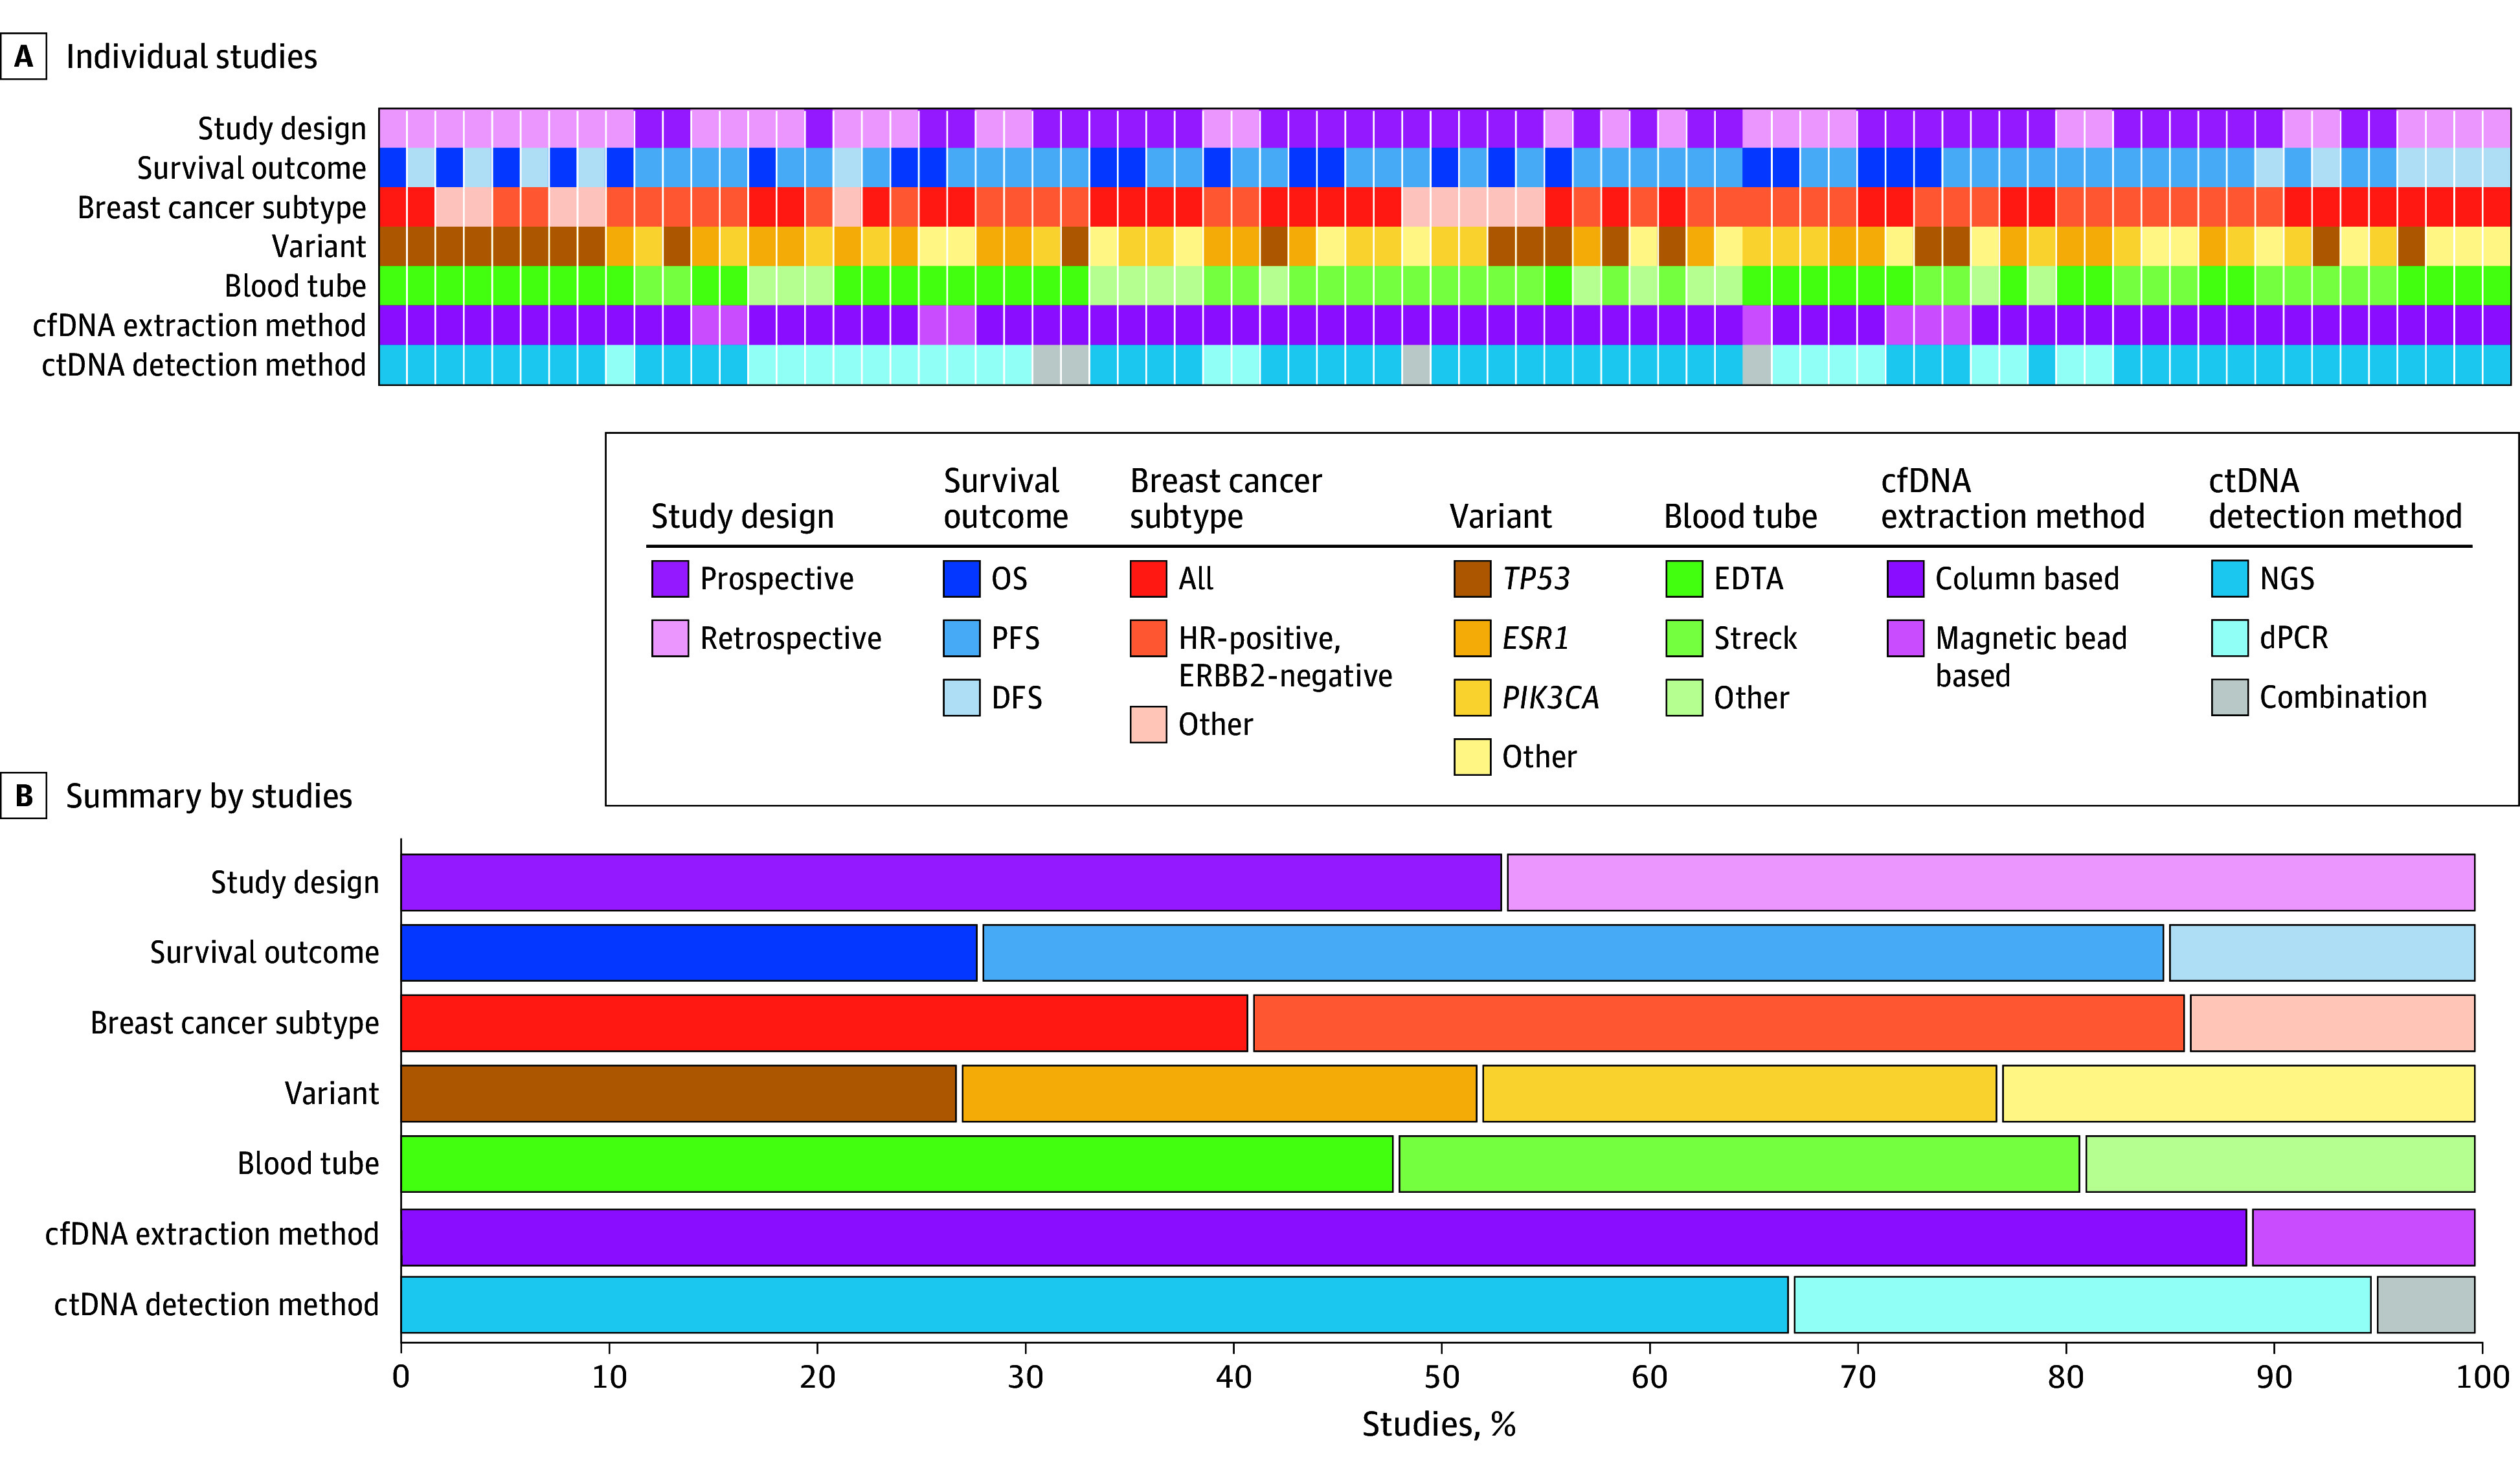Click the medium green Streck bar in panel B
Image resolution: width=2520 pixels, height=1468 pixels.
click(1739, 1163)
